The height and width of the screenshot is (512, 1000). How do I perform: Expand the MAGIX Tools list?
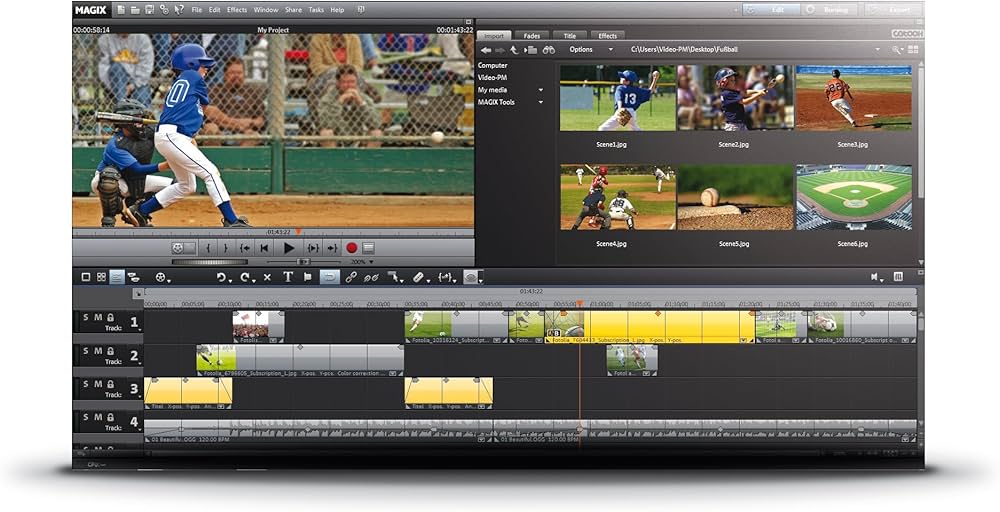click(541, 102)
